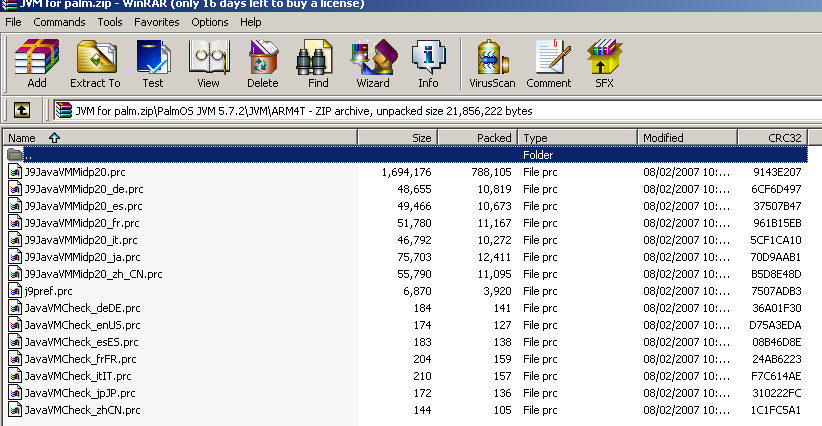Click icon of JavaVMCheck_frFR.prc

tap(15, 359)
